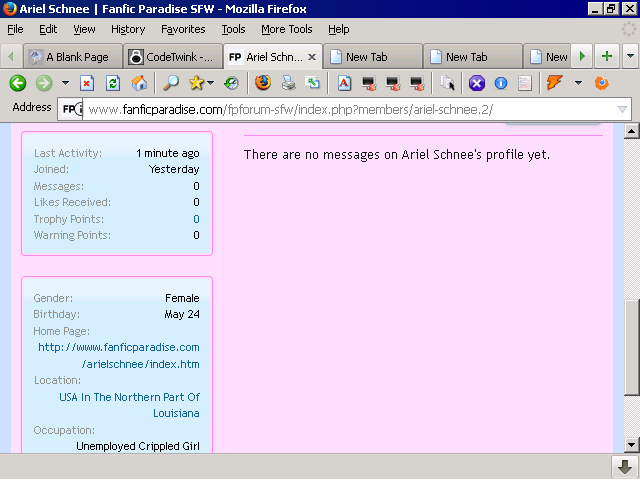Click the status bar download arrow button

(x=624, y=467)
